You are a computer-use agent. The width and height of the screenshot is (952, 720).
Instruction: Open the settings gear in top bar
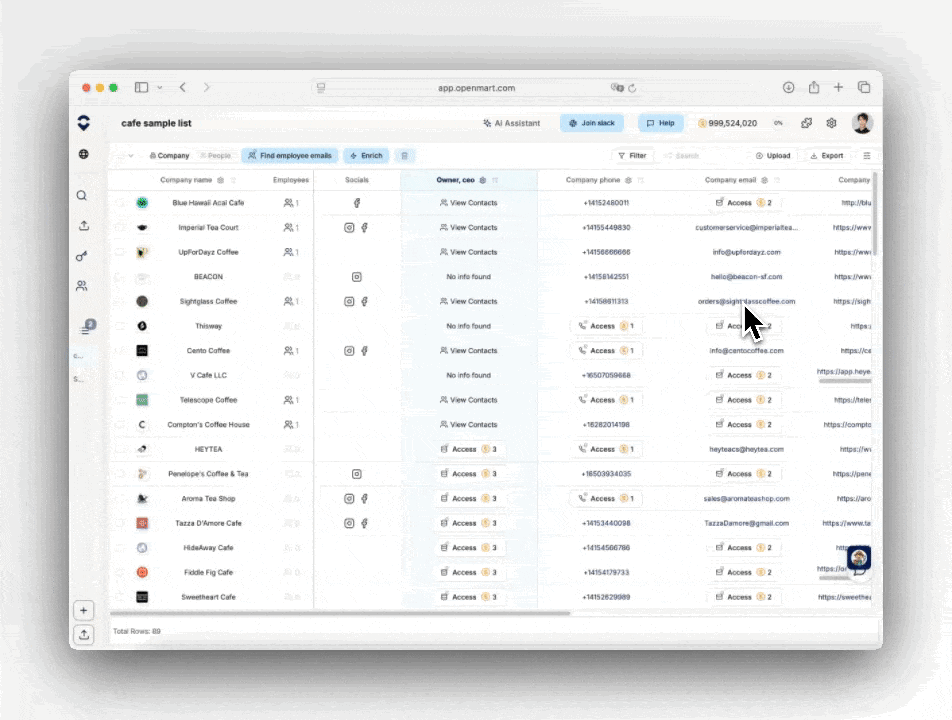coord(831,123)
